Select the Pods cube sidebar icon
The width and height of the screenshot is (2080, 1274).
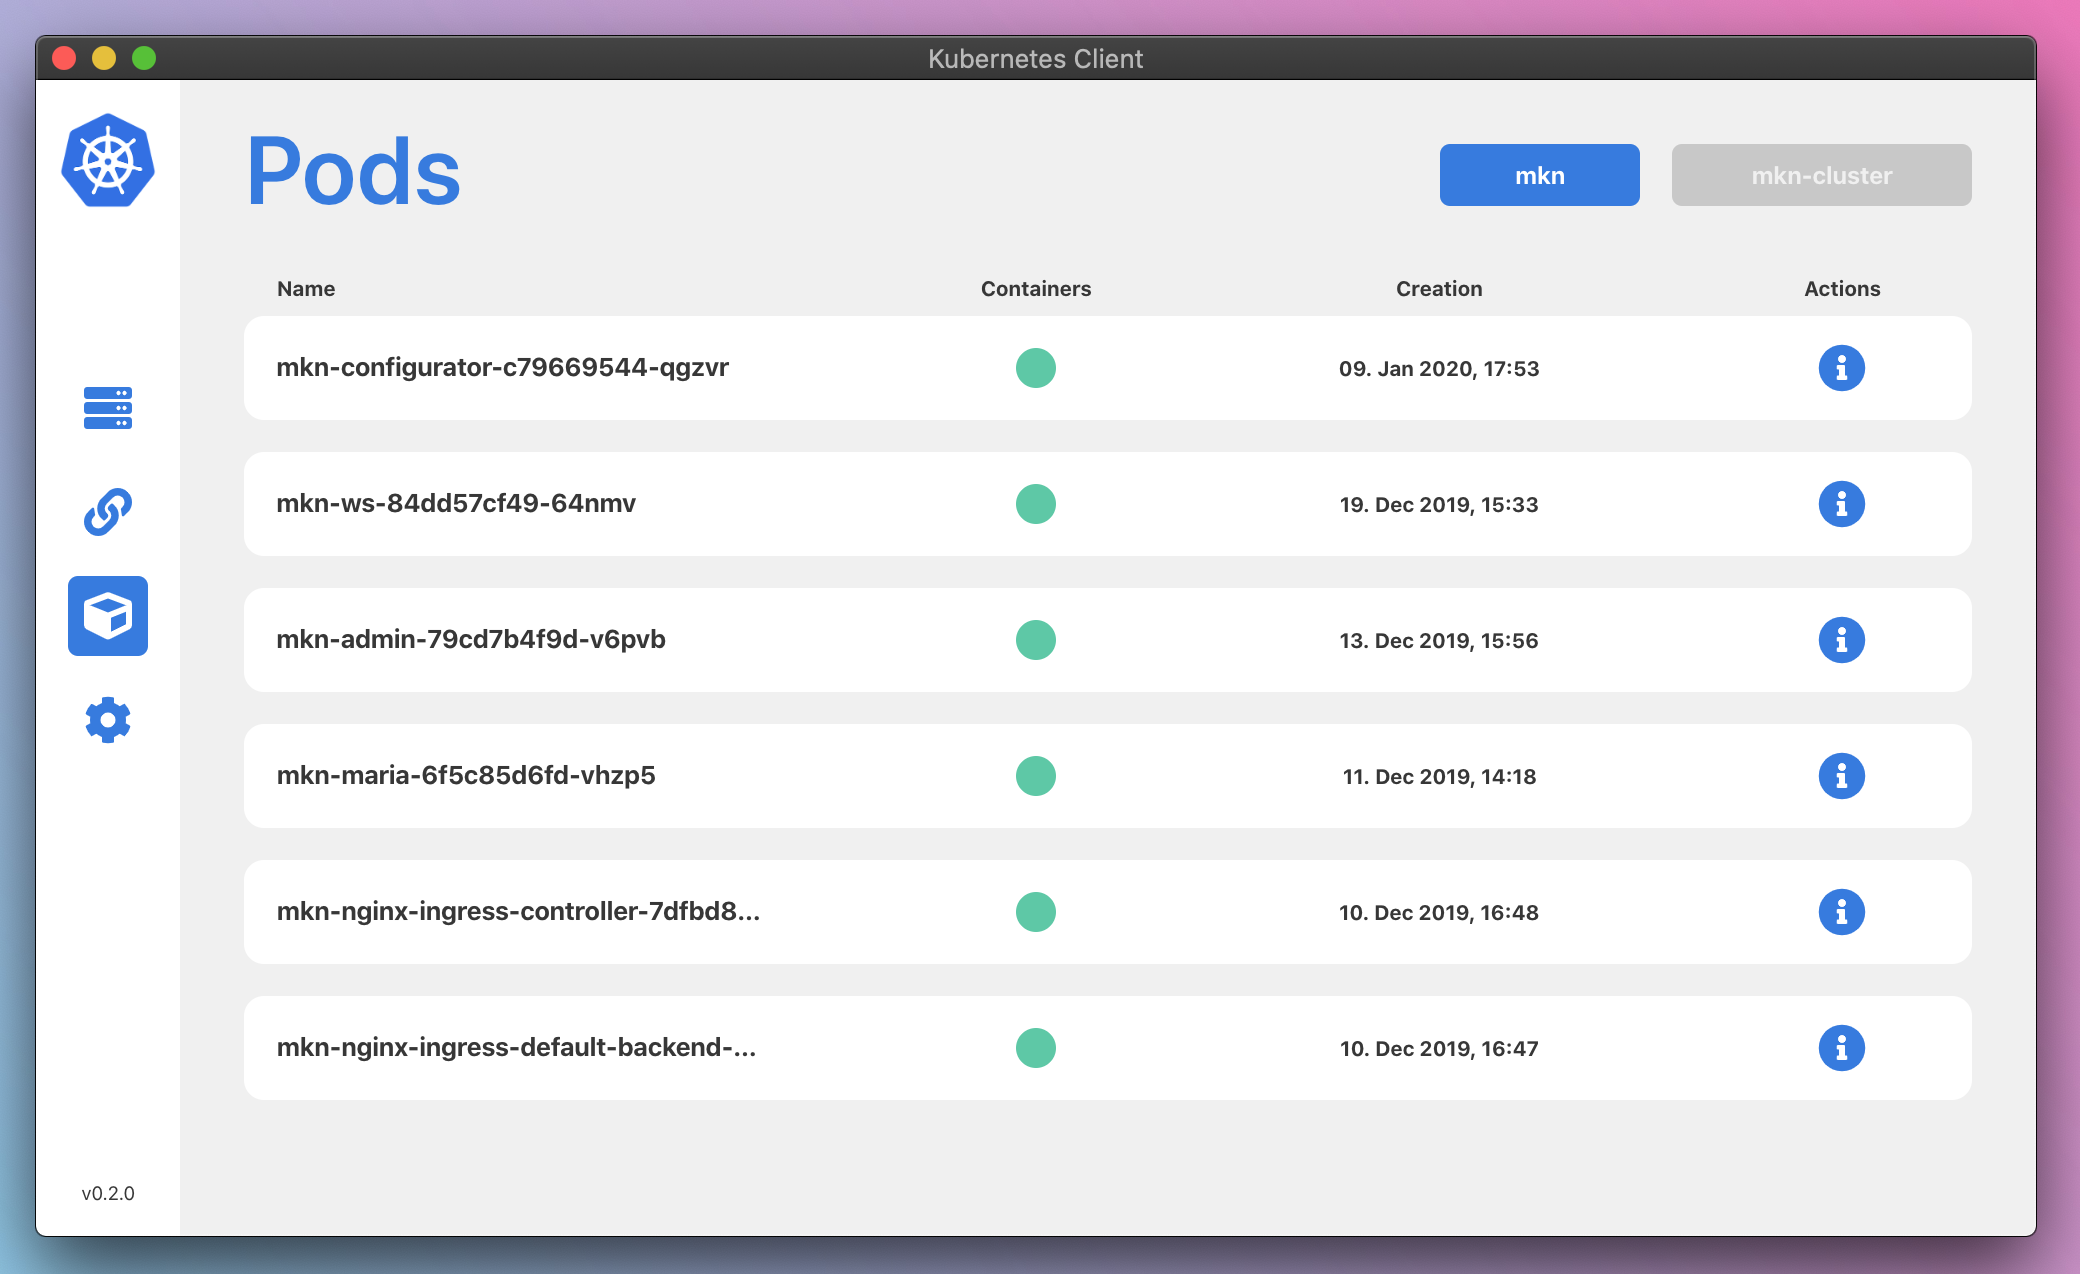(108, 616)
